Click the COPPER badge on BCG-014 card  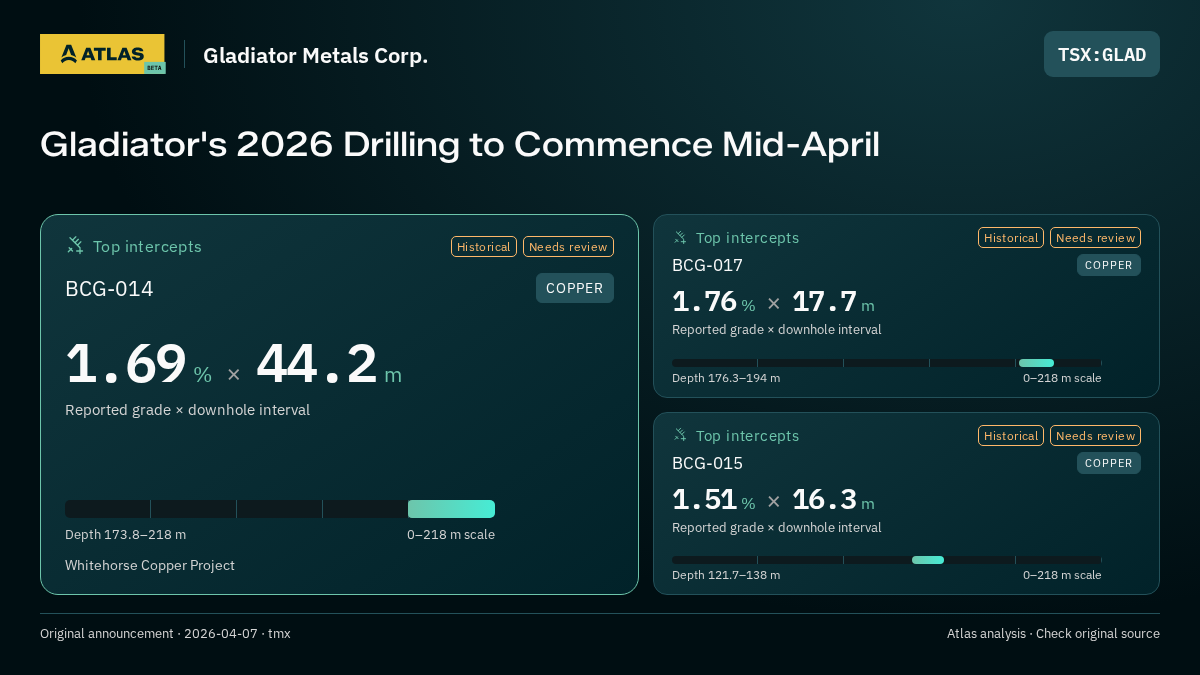[x=575, y=288]
